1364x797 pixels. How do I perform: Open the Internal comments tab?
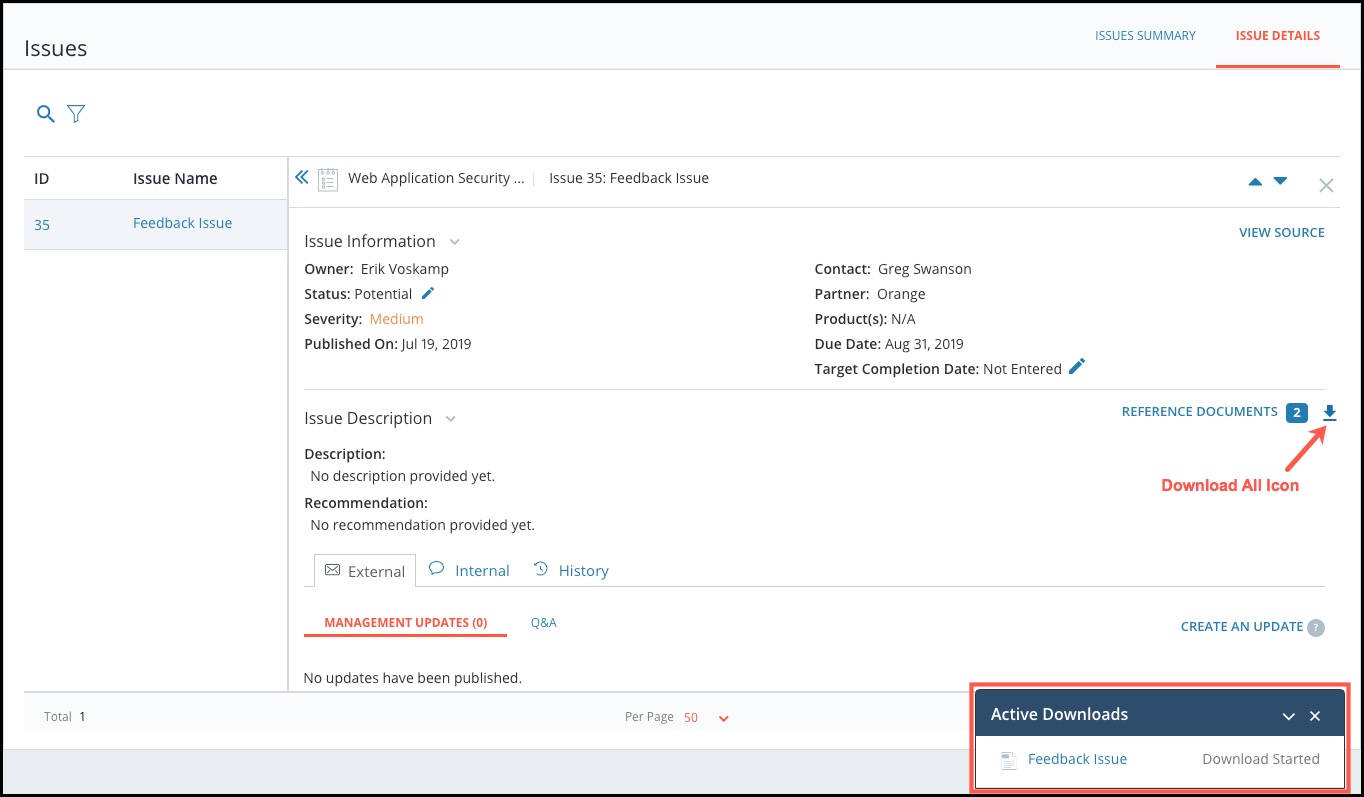(x=469, y=570)
